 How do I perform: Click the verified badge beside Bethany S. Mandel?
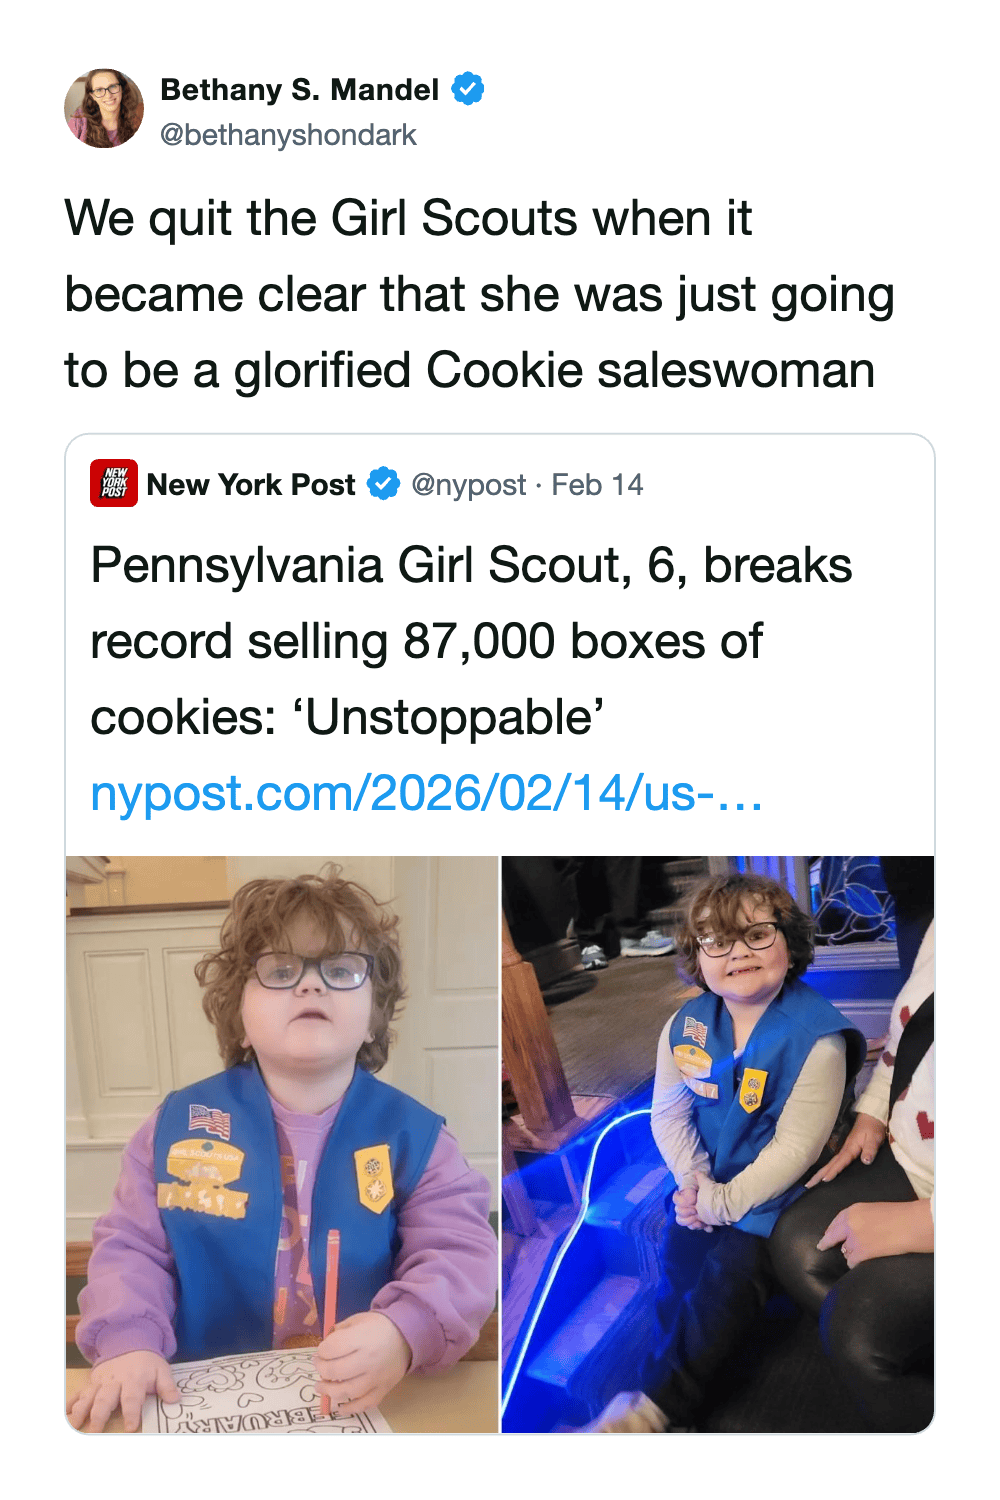(x=468, y=89)
